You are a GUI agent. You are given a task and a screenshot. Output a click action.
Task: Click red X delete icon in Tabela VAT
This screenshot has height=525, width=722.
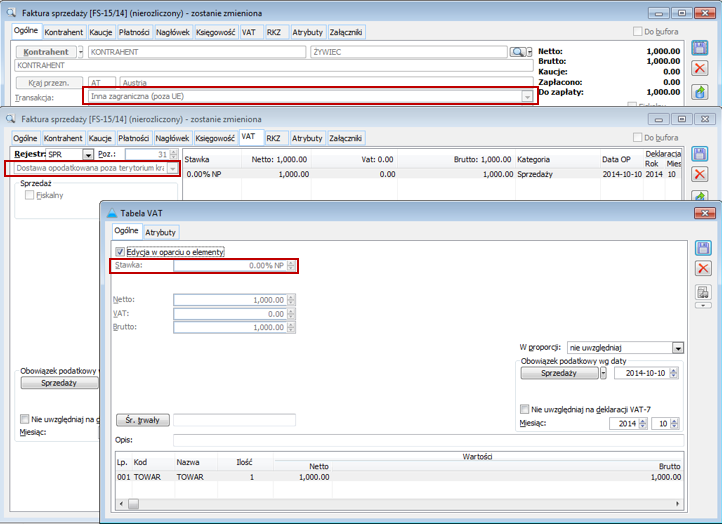point(703,269)
